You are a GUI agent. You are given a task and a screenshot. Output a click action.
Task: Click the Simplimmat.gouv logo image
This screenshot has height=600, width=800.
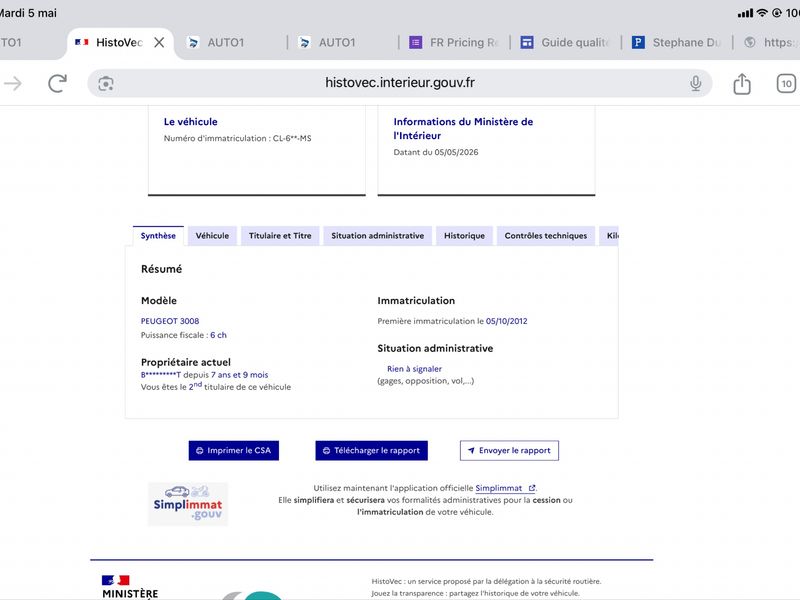188,504
